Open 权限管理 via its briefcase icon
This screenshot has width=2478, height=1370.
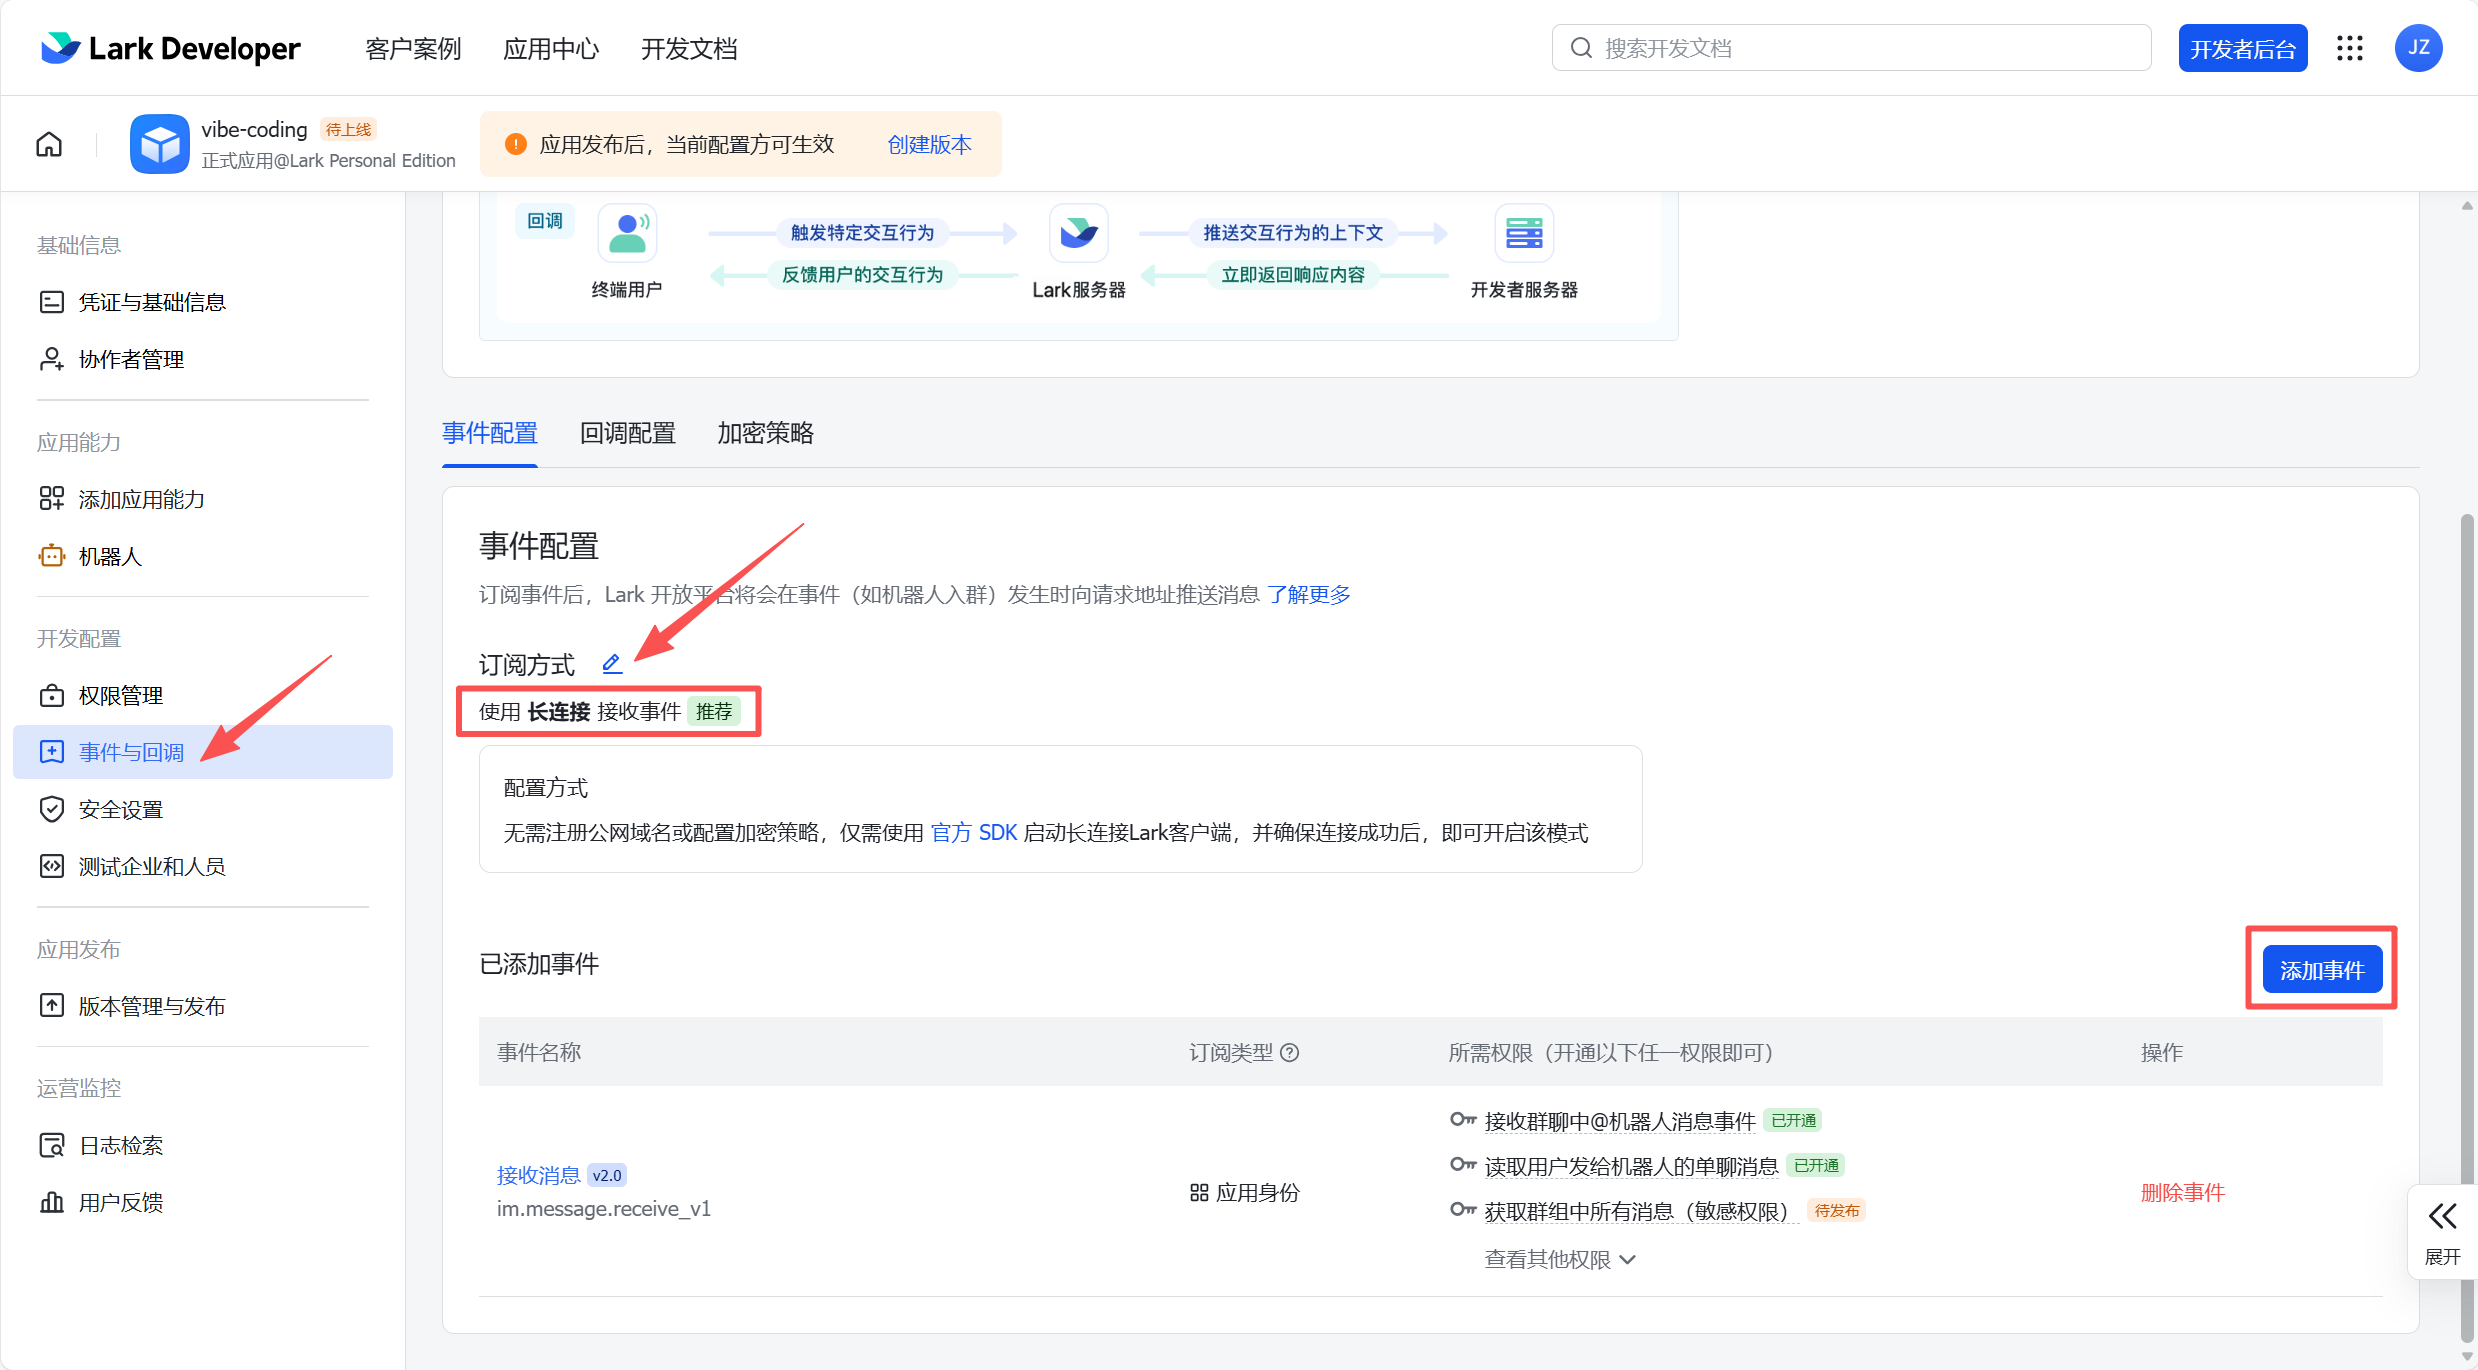click(x=51, y=694)
